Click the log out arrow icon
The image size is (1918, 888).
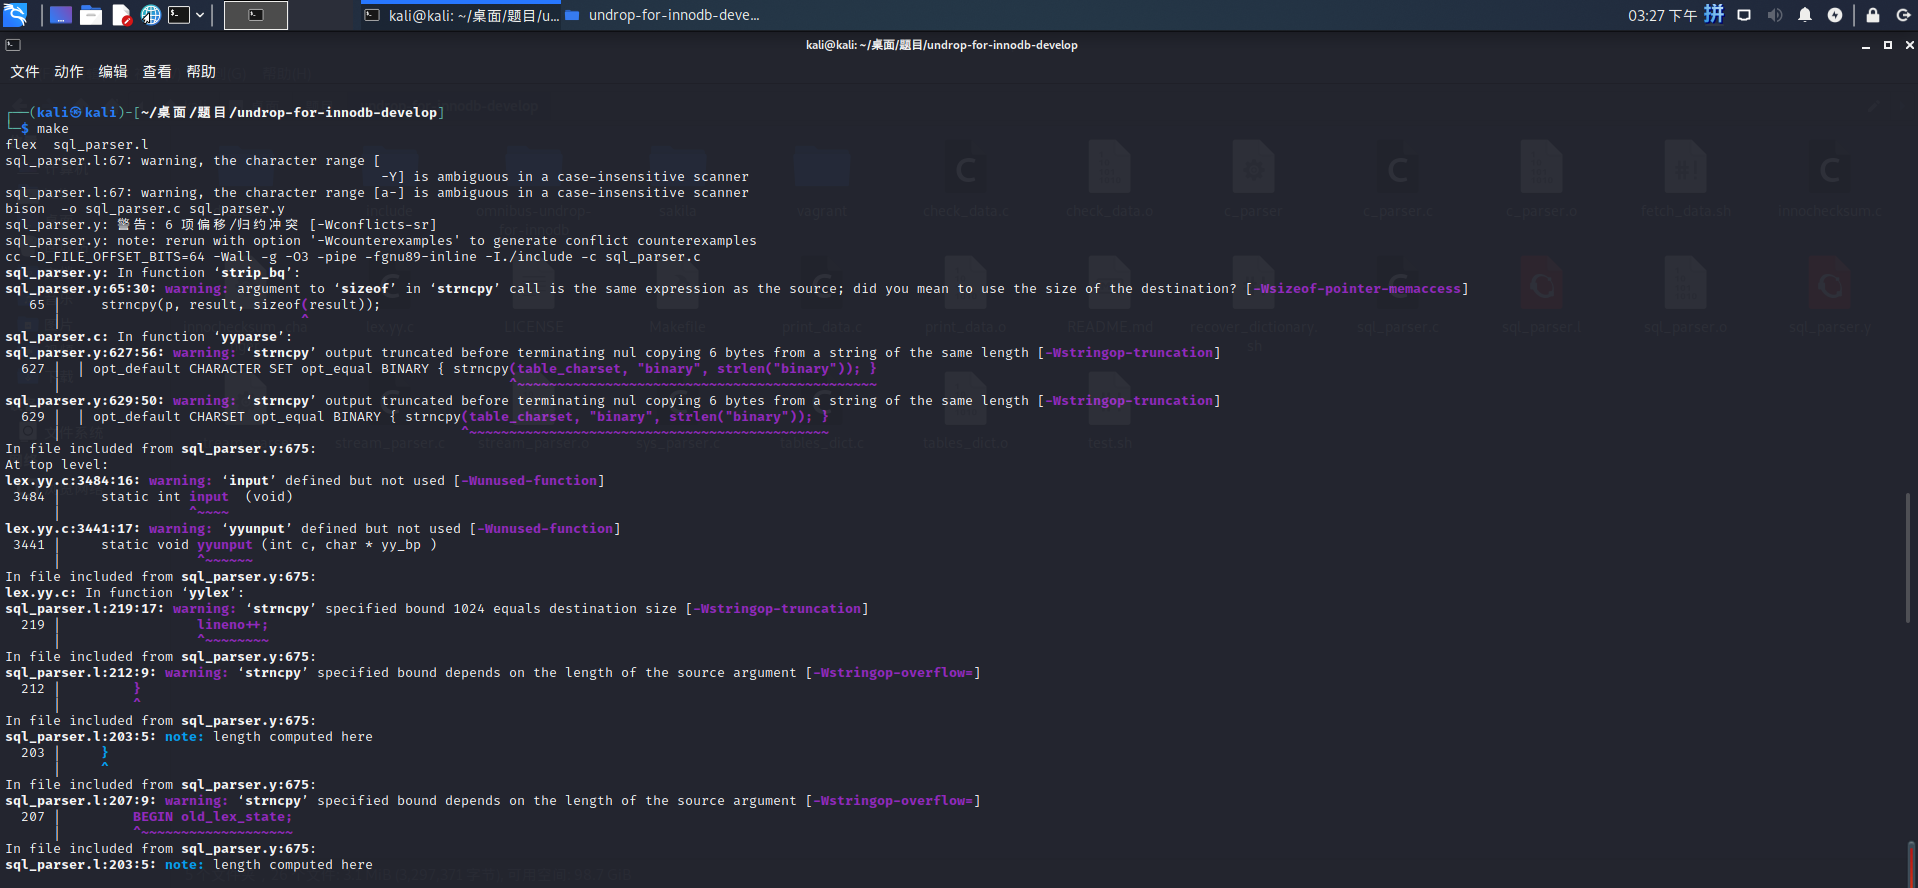[x=1903, y=15]
